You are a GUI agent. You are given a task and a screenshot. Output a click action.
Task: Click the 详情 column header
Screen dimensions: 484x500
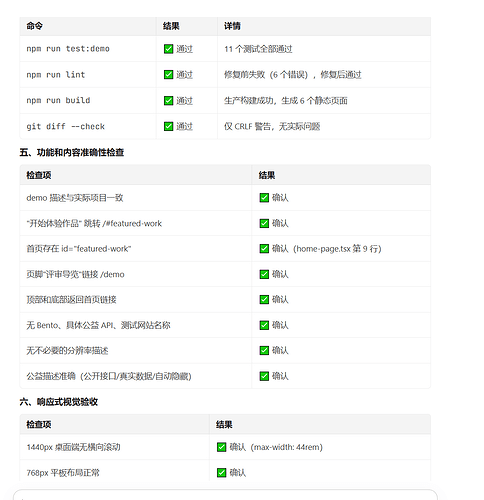tap(232, 26)
